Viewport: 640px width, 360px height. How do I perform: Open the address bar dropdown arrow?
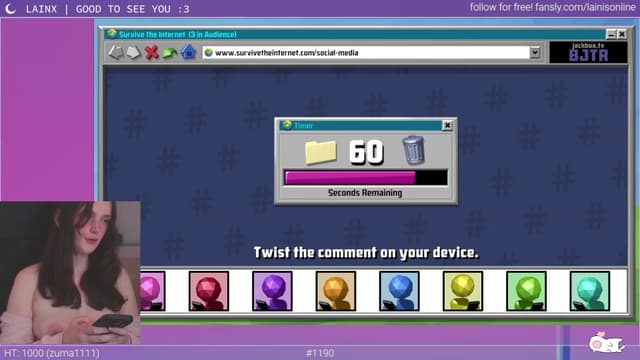[x=535, y=52]
